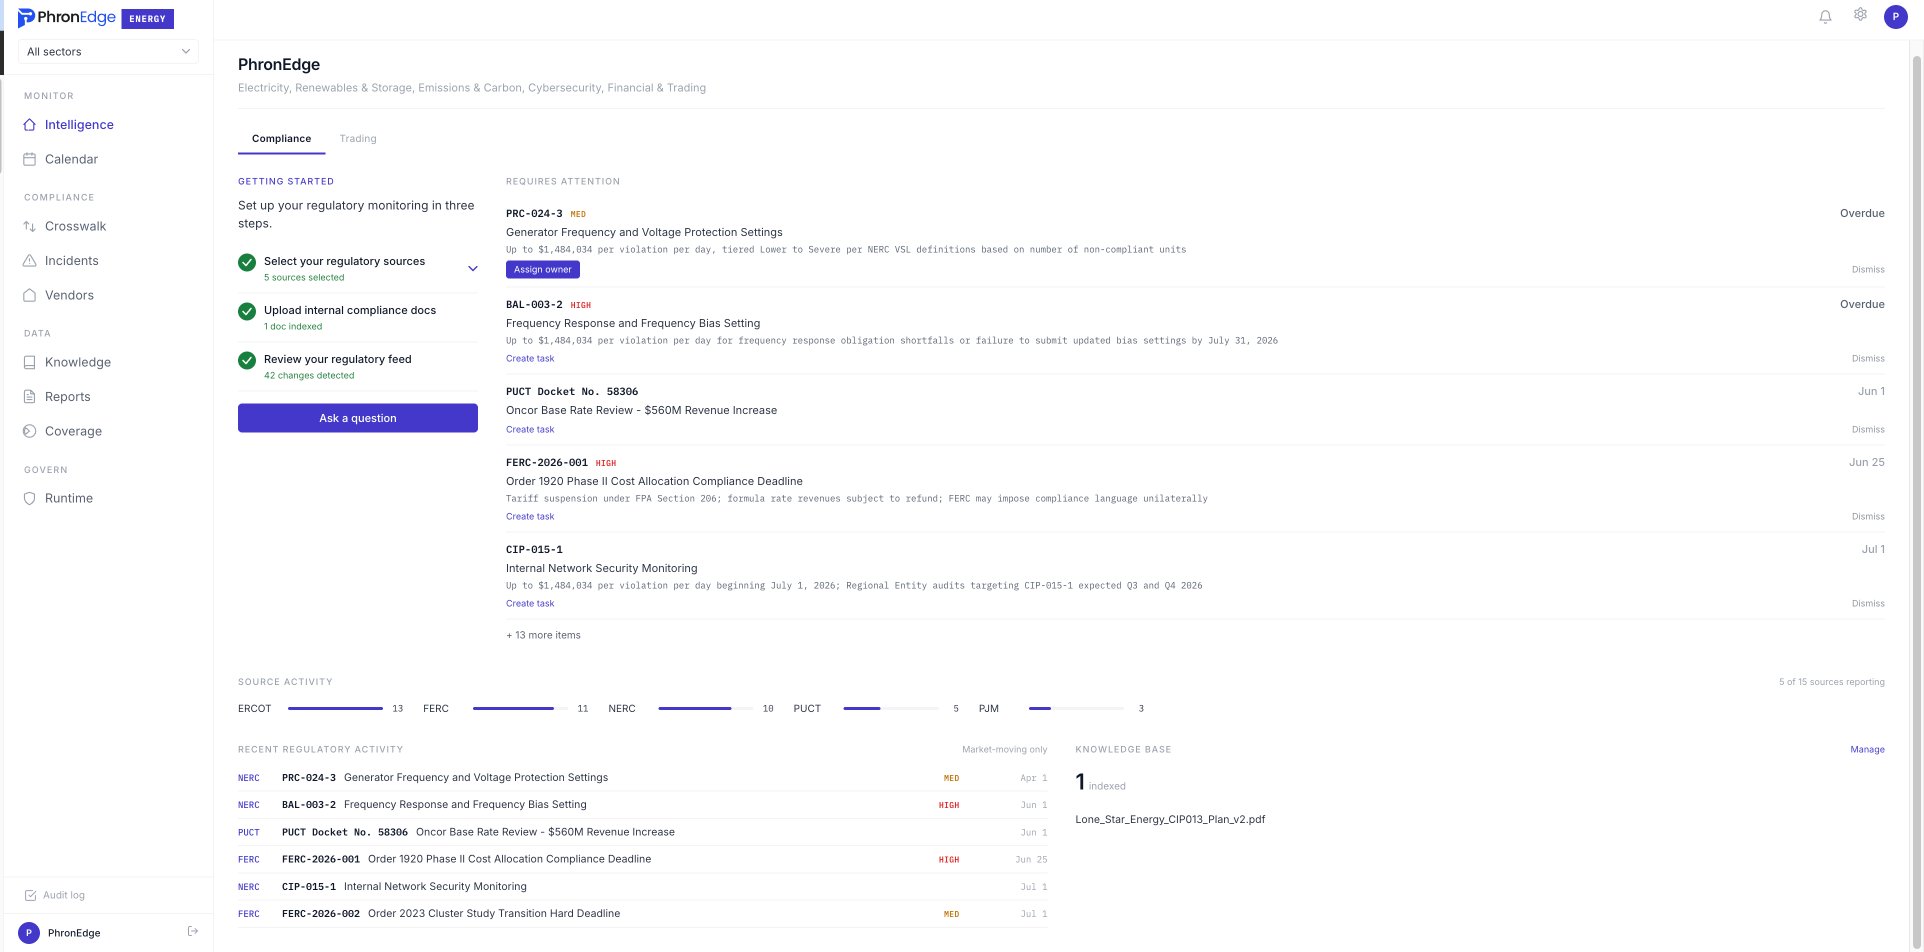The width and height of the screenshot is (1924, 952).
Task: Click Create task under FERC-2026-001 attention item
Action: pyautogui.click(x=530, y=516)
